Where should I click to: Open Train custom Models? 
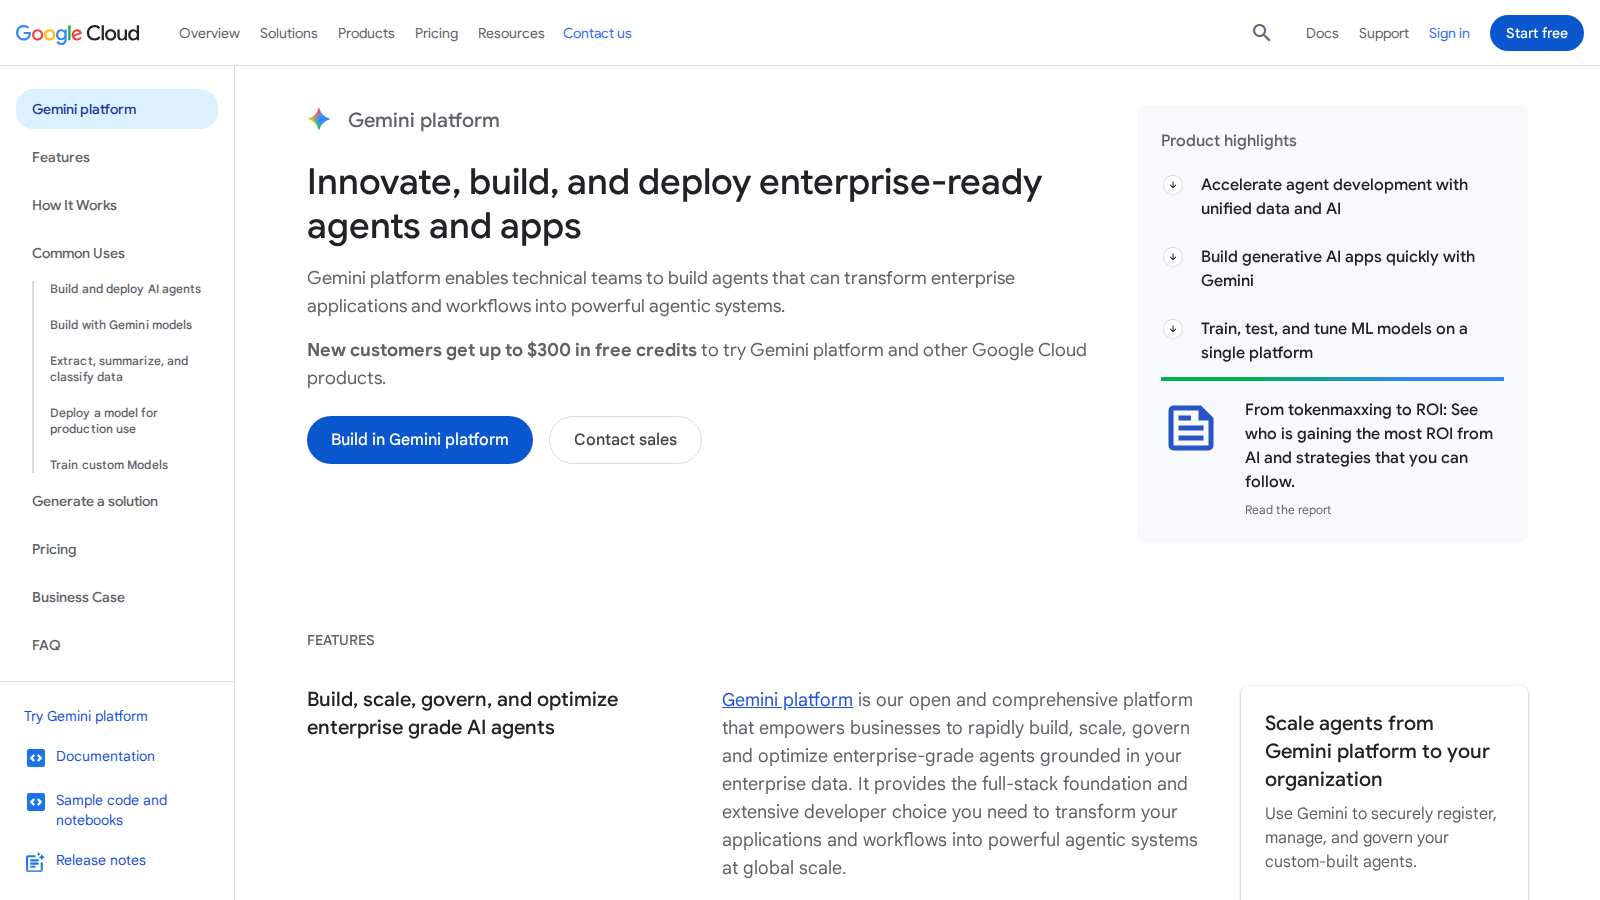point(109,465)
